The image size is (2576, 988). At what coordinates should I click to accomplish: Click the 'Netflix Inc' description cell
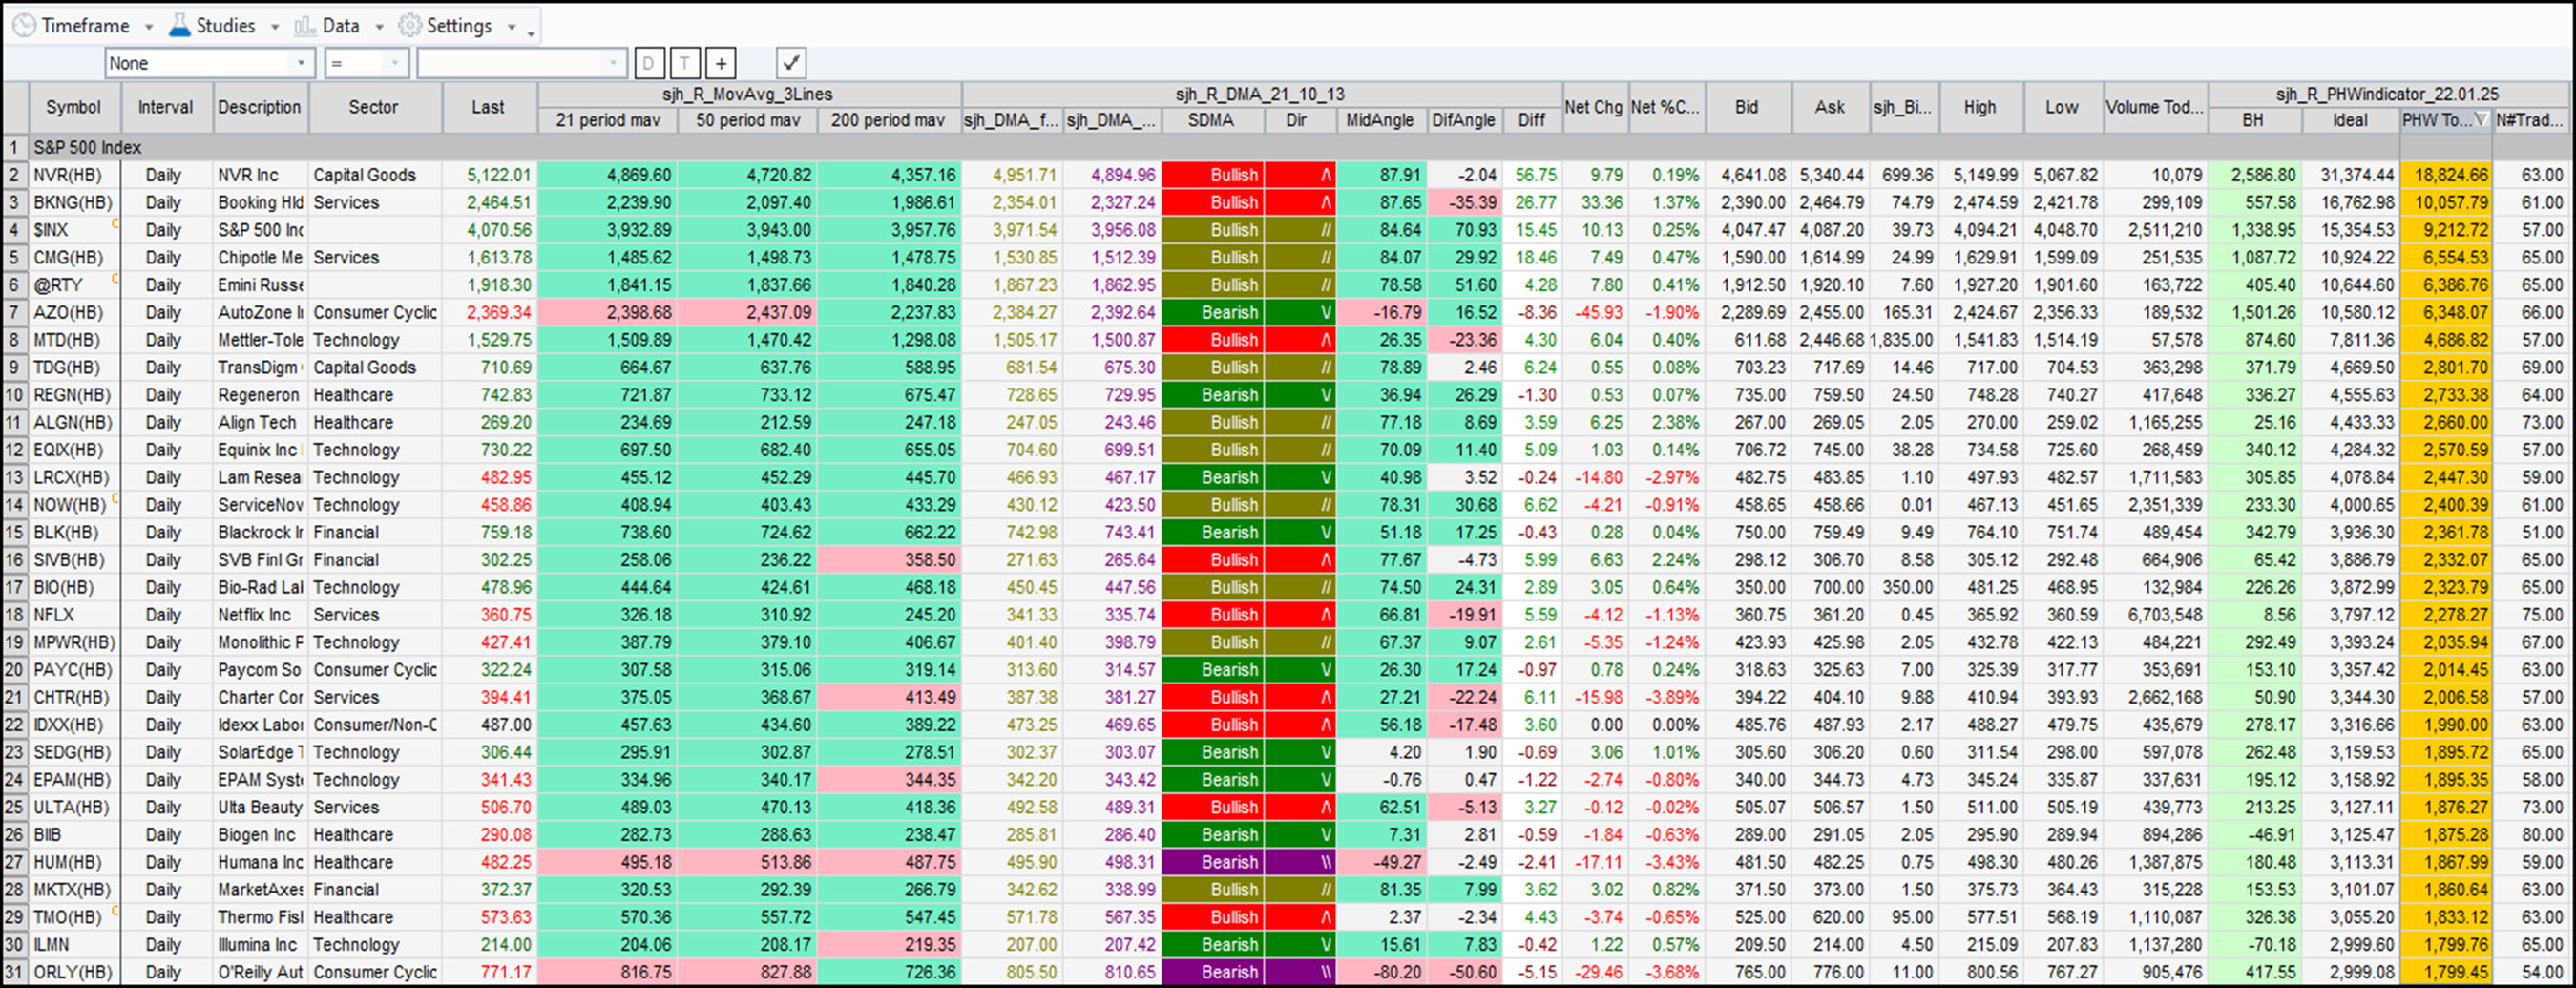click(260, 615)
